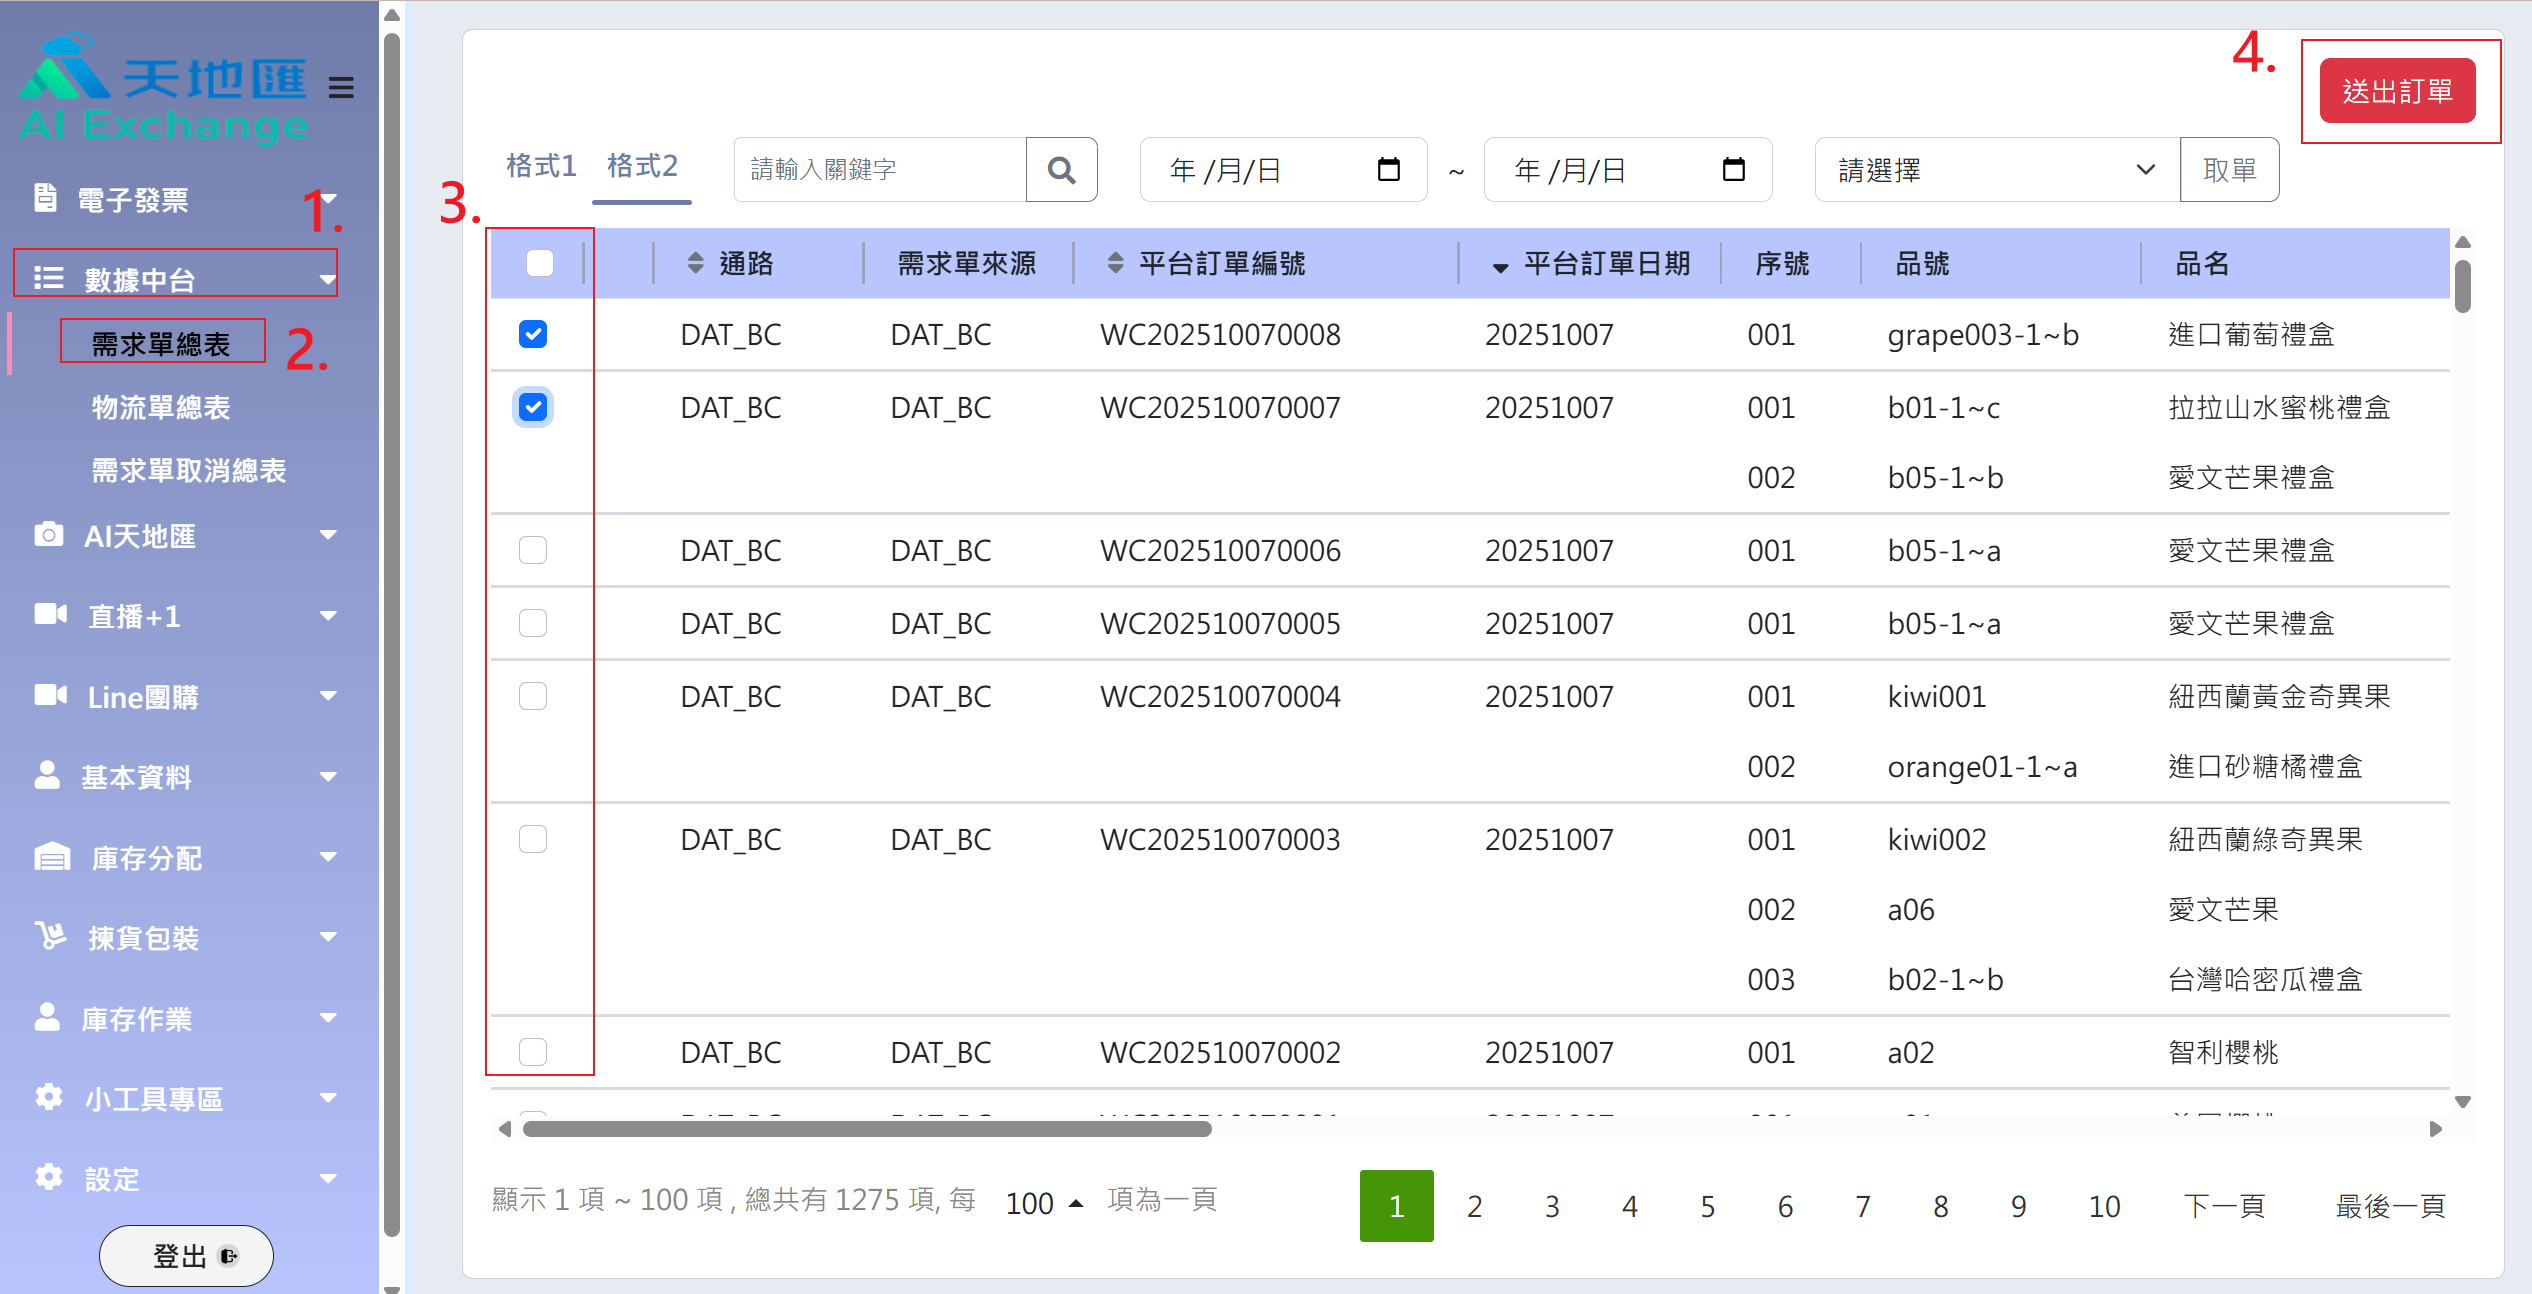Click the magnifier search icon button
Viewport: 2532px width, 1294px height.
click(x=1061, y=170)
